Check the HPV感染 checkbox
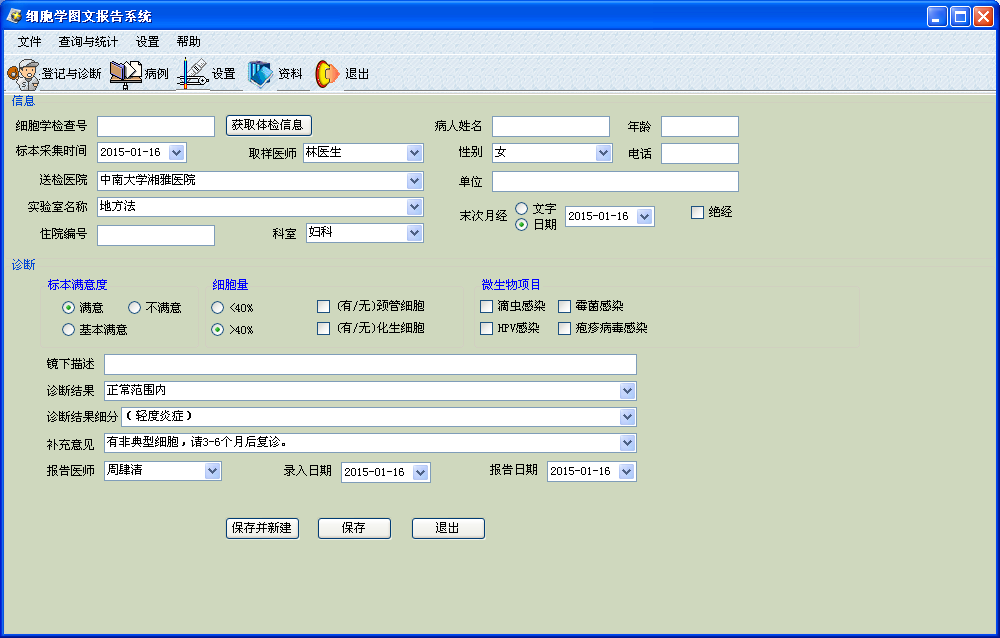Image resolution: width=1000 pixels, height=638 pixels. [487, 328]
